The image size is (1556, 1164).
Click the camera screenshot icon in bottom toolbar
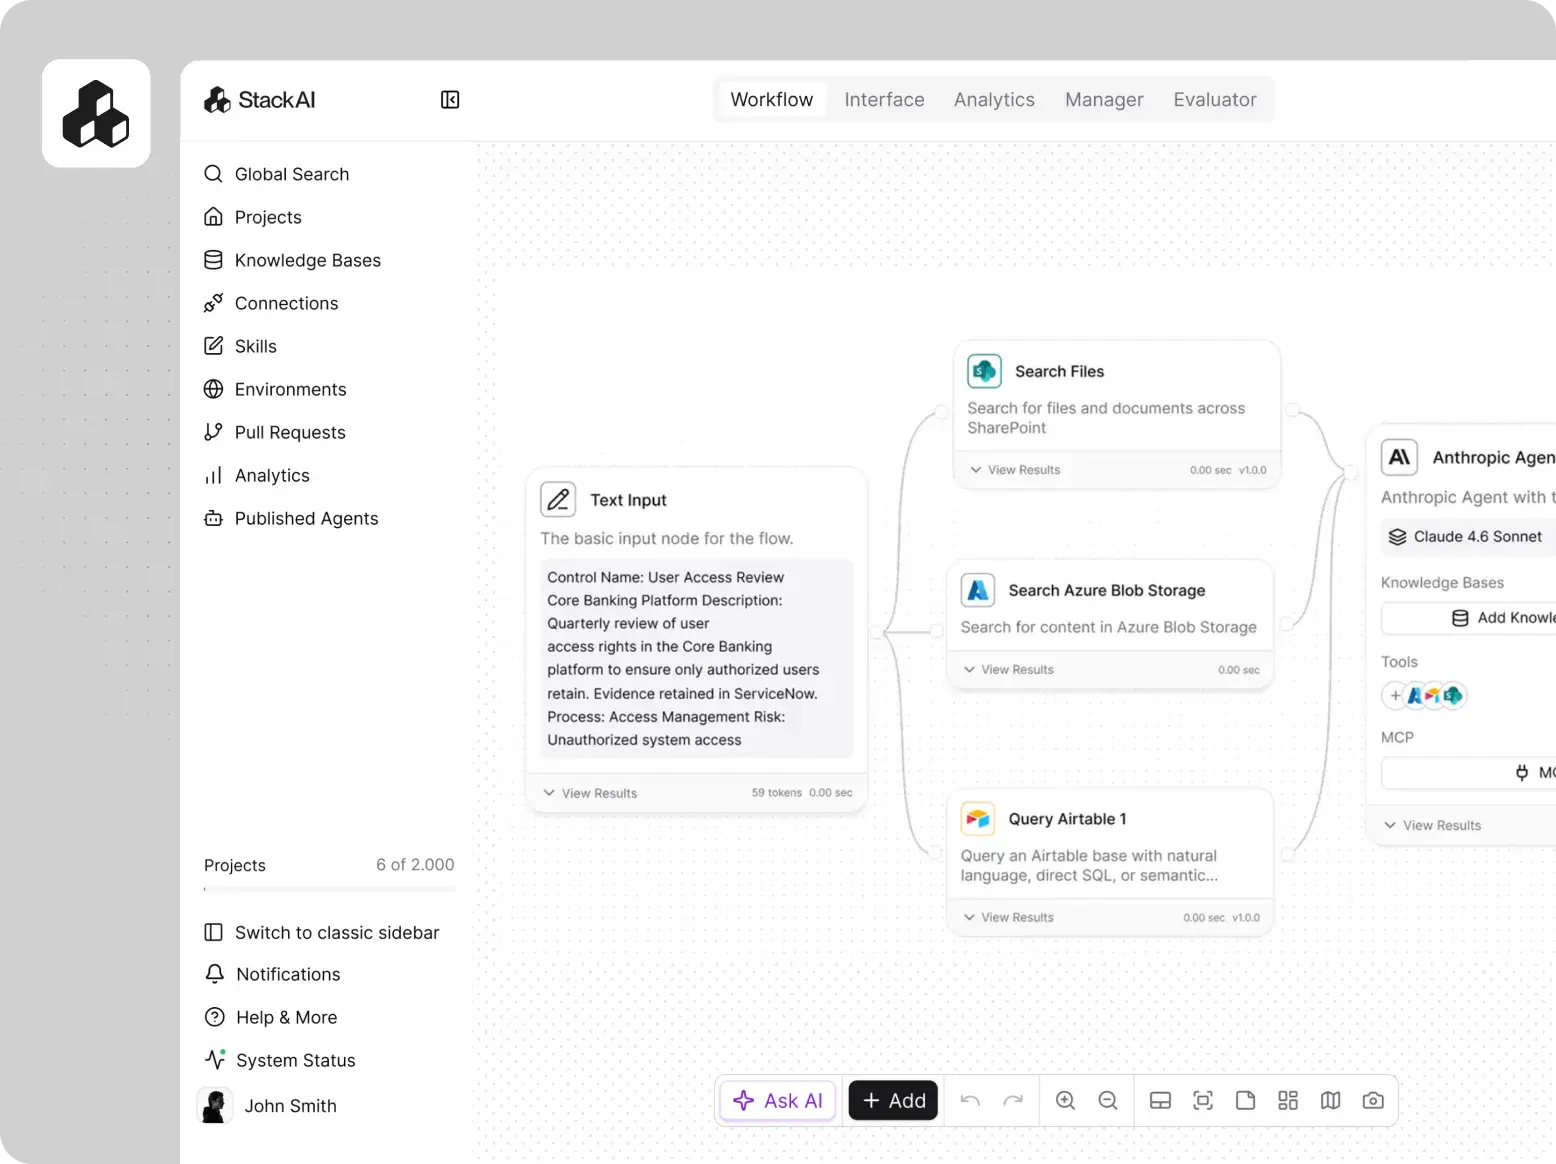point(1373,1101)
